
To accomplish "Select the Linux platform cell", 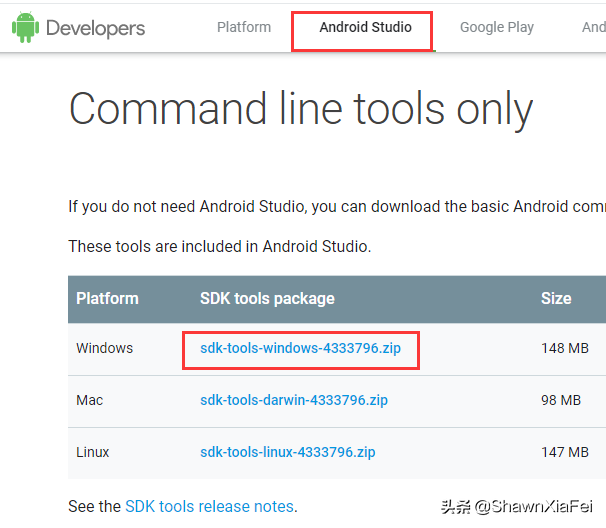I will tap(93, 452).
